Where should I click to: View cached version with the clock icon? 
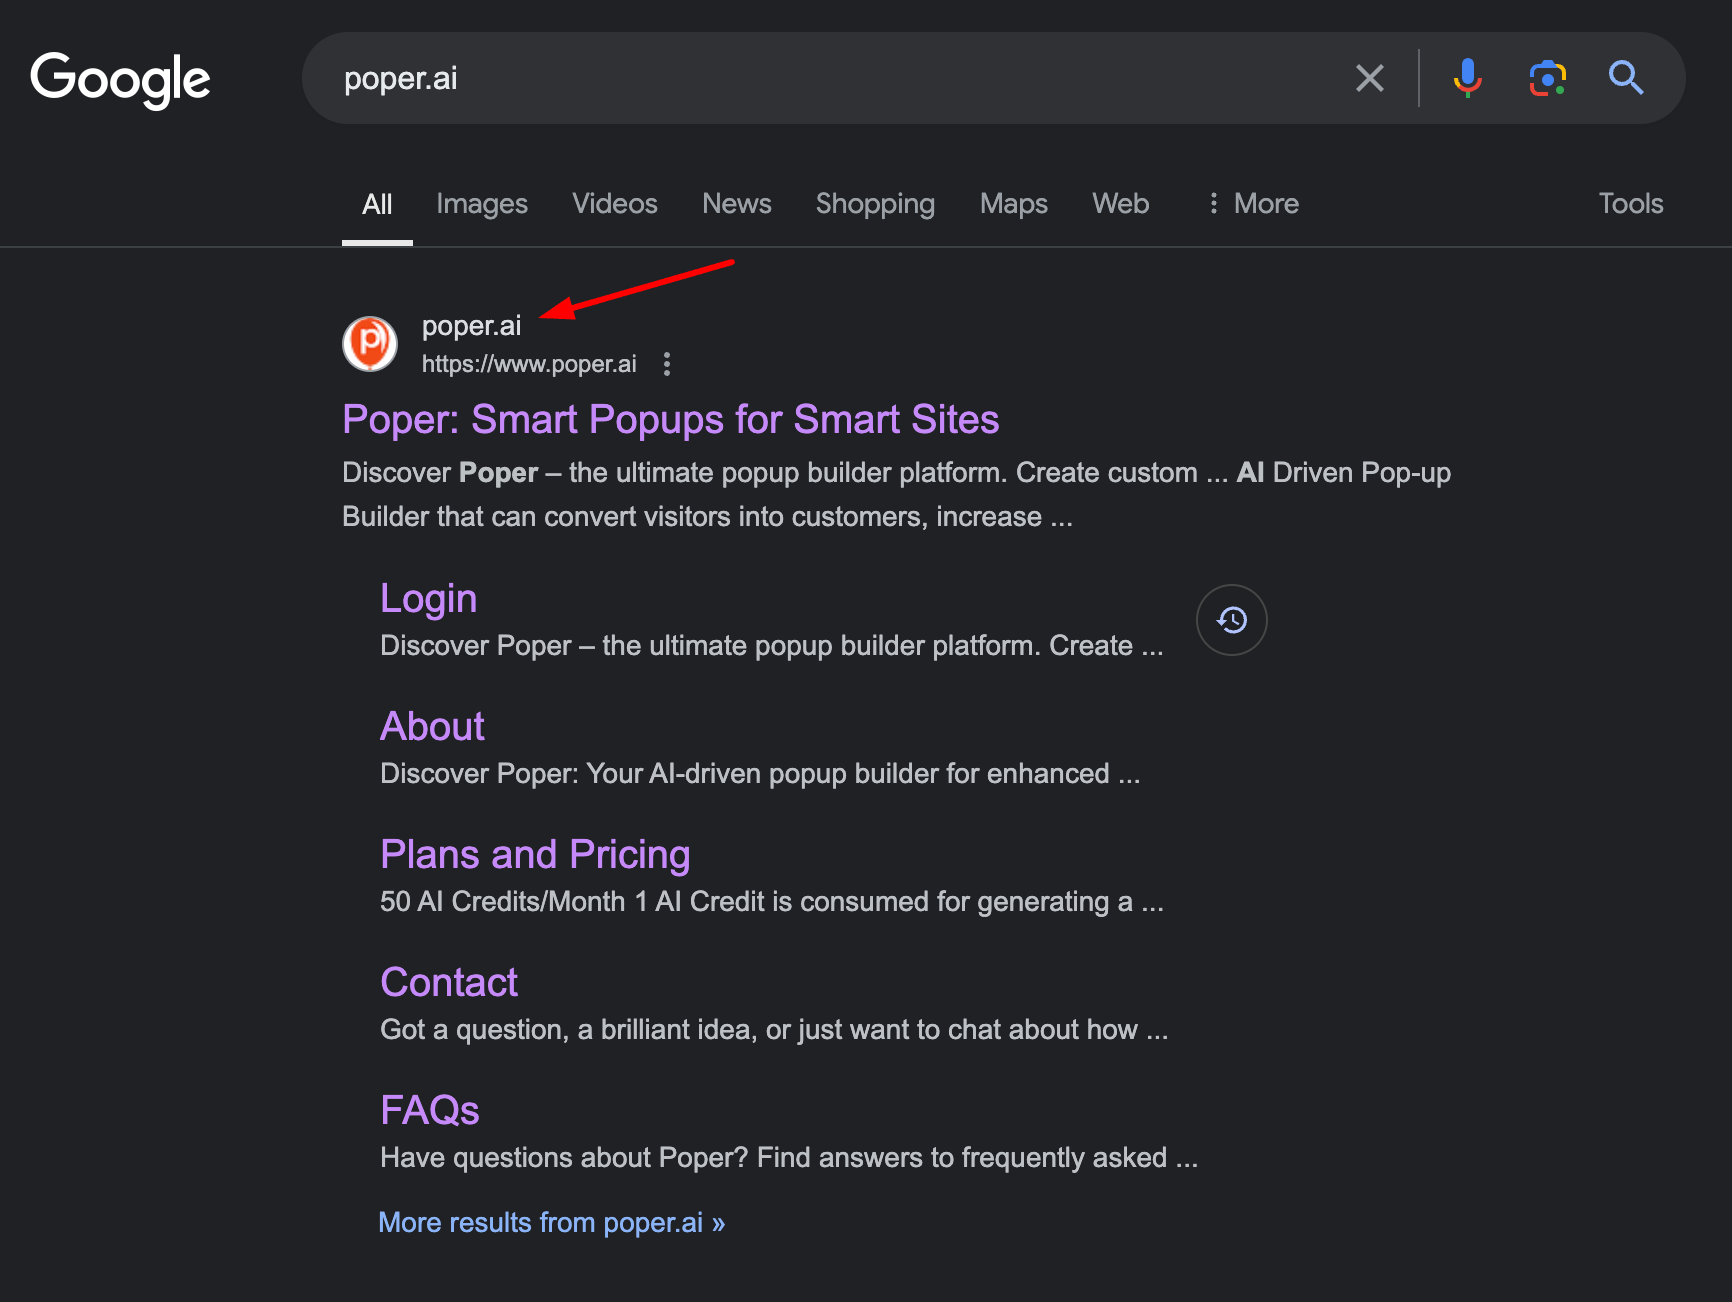click(1231, 620)
